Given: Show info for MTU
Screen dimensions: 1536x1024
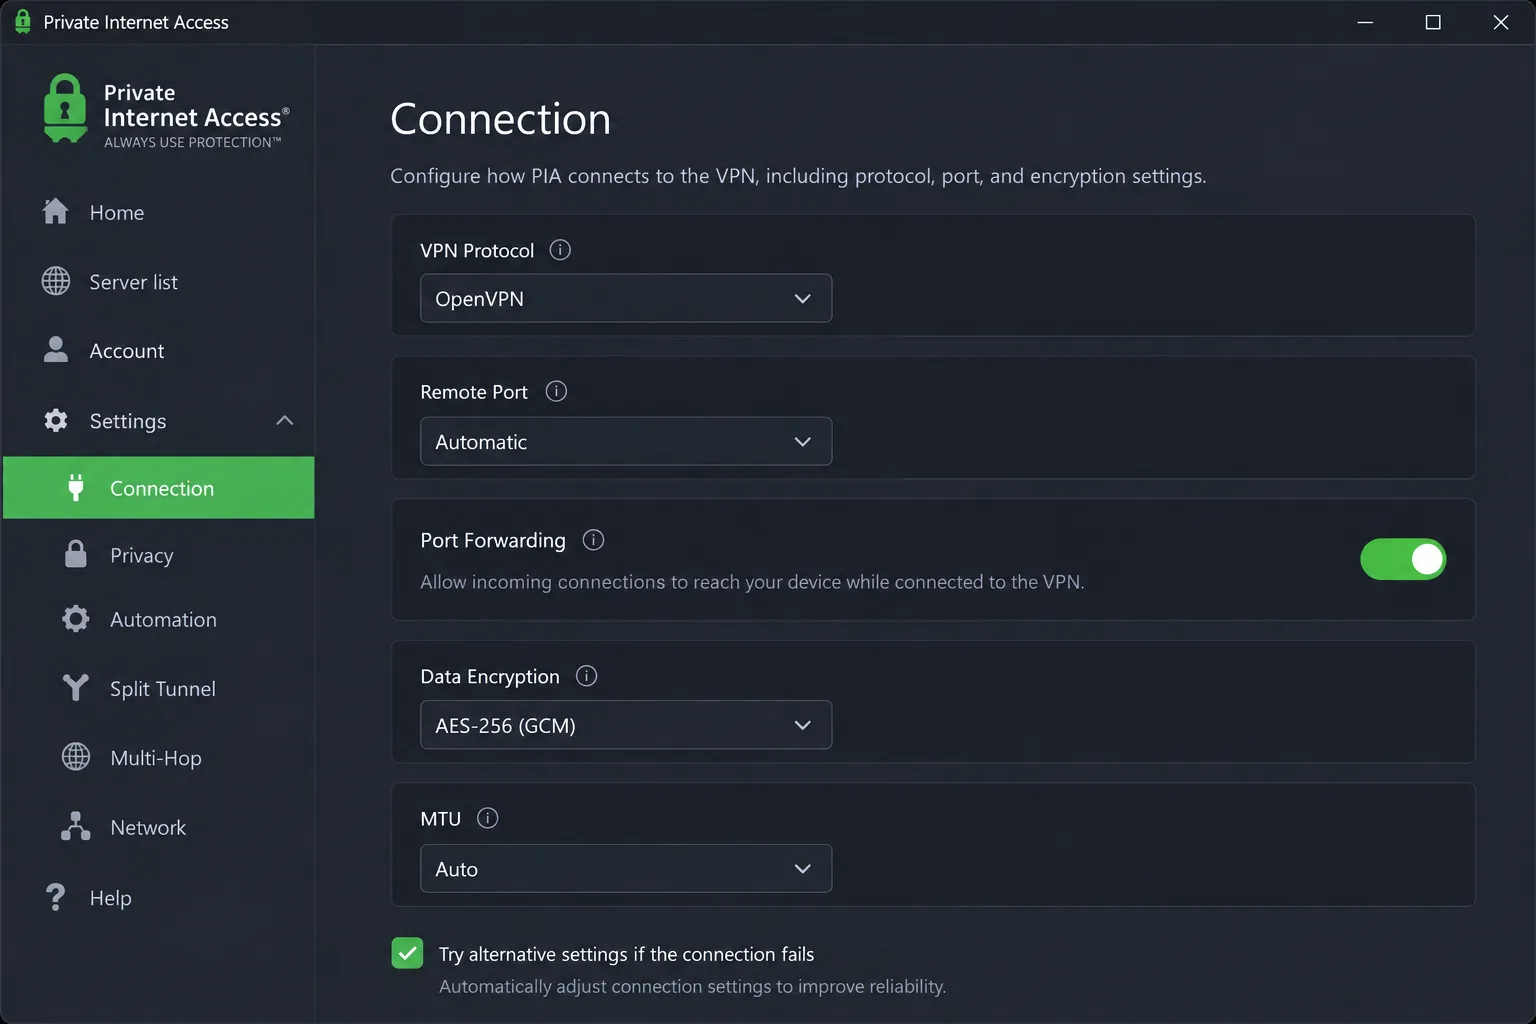Looking at the screenshot, I should point(487,818).
